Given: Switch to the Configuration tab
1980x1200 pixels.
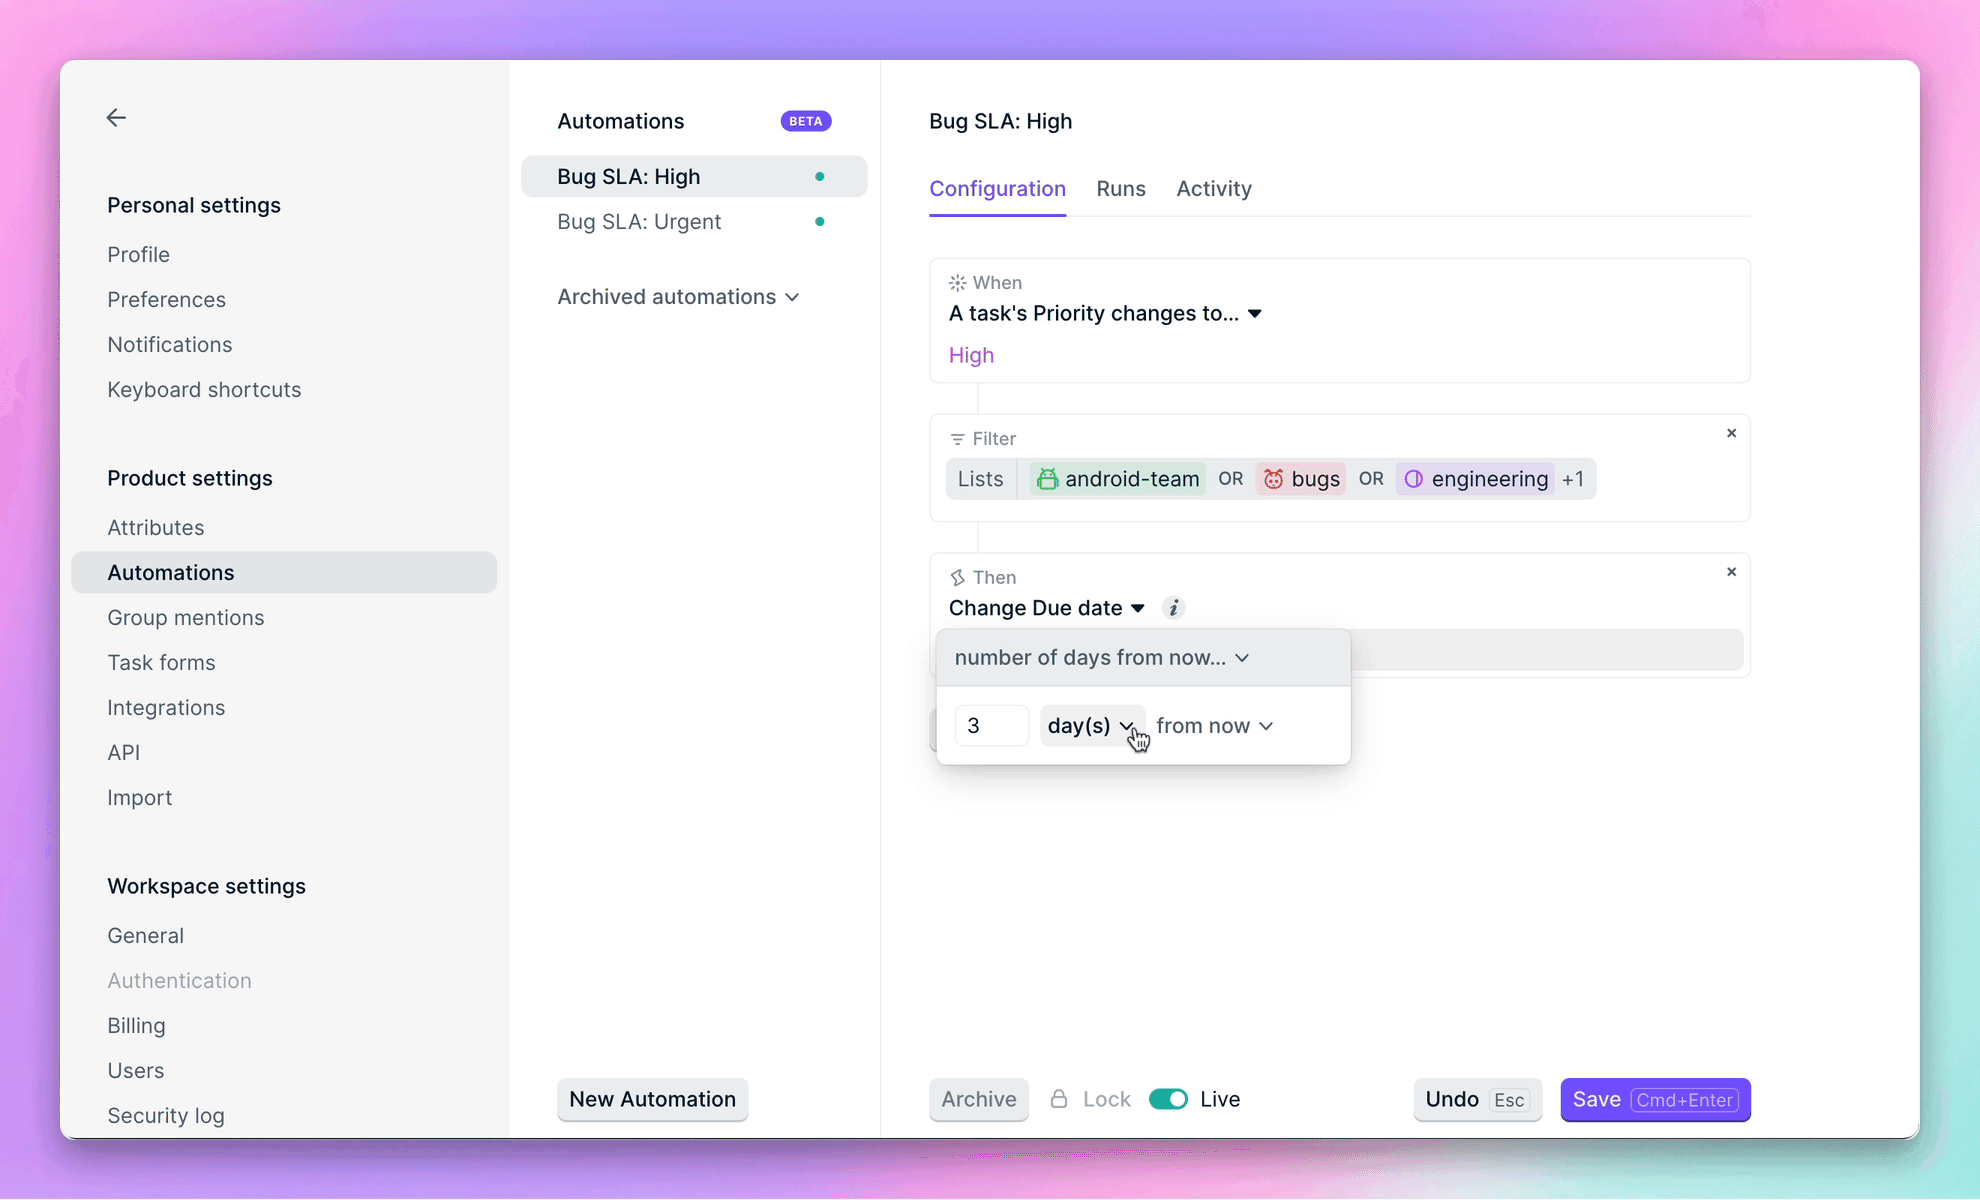Looking at the screenshot, I should click(x=997, y=189).
